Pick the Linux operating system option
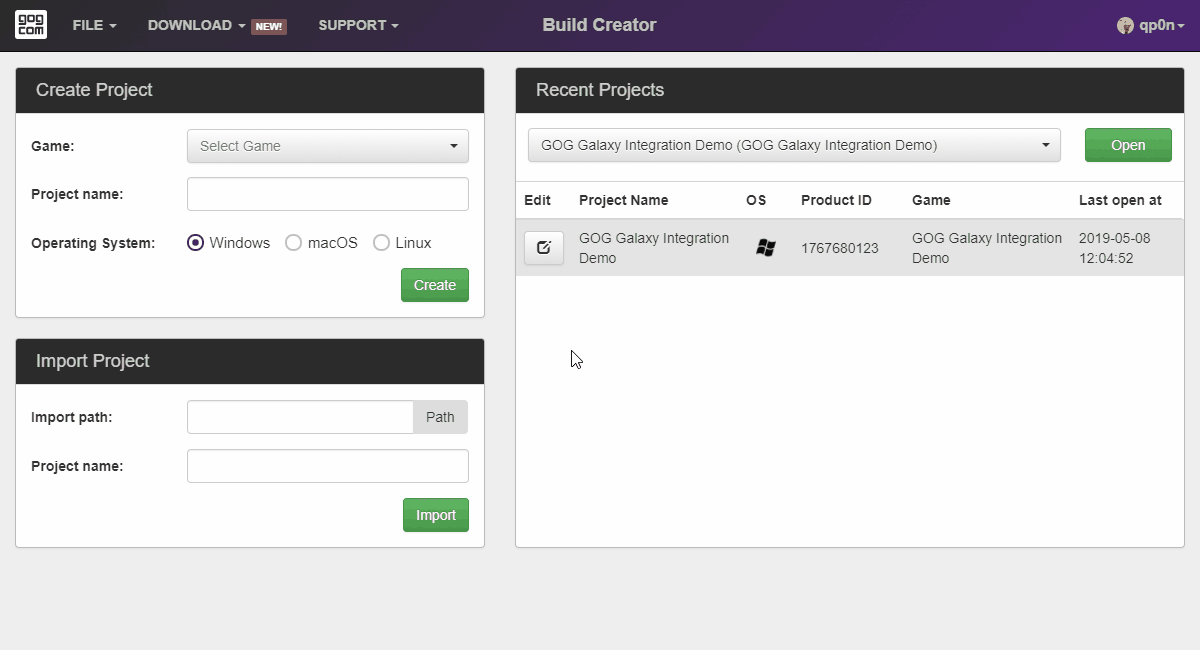 pos(381,243)
